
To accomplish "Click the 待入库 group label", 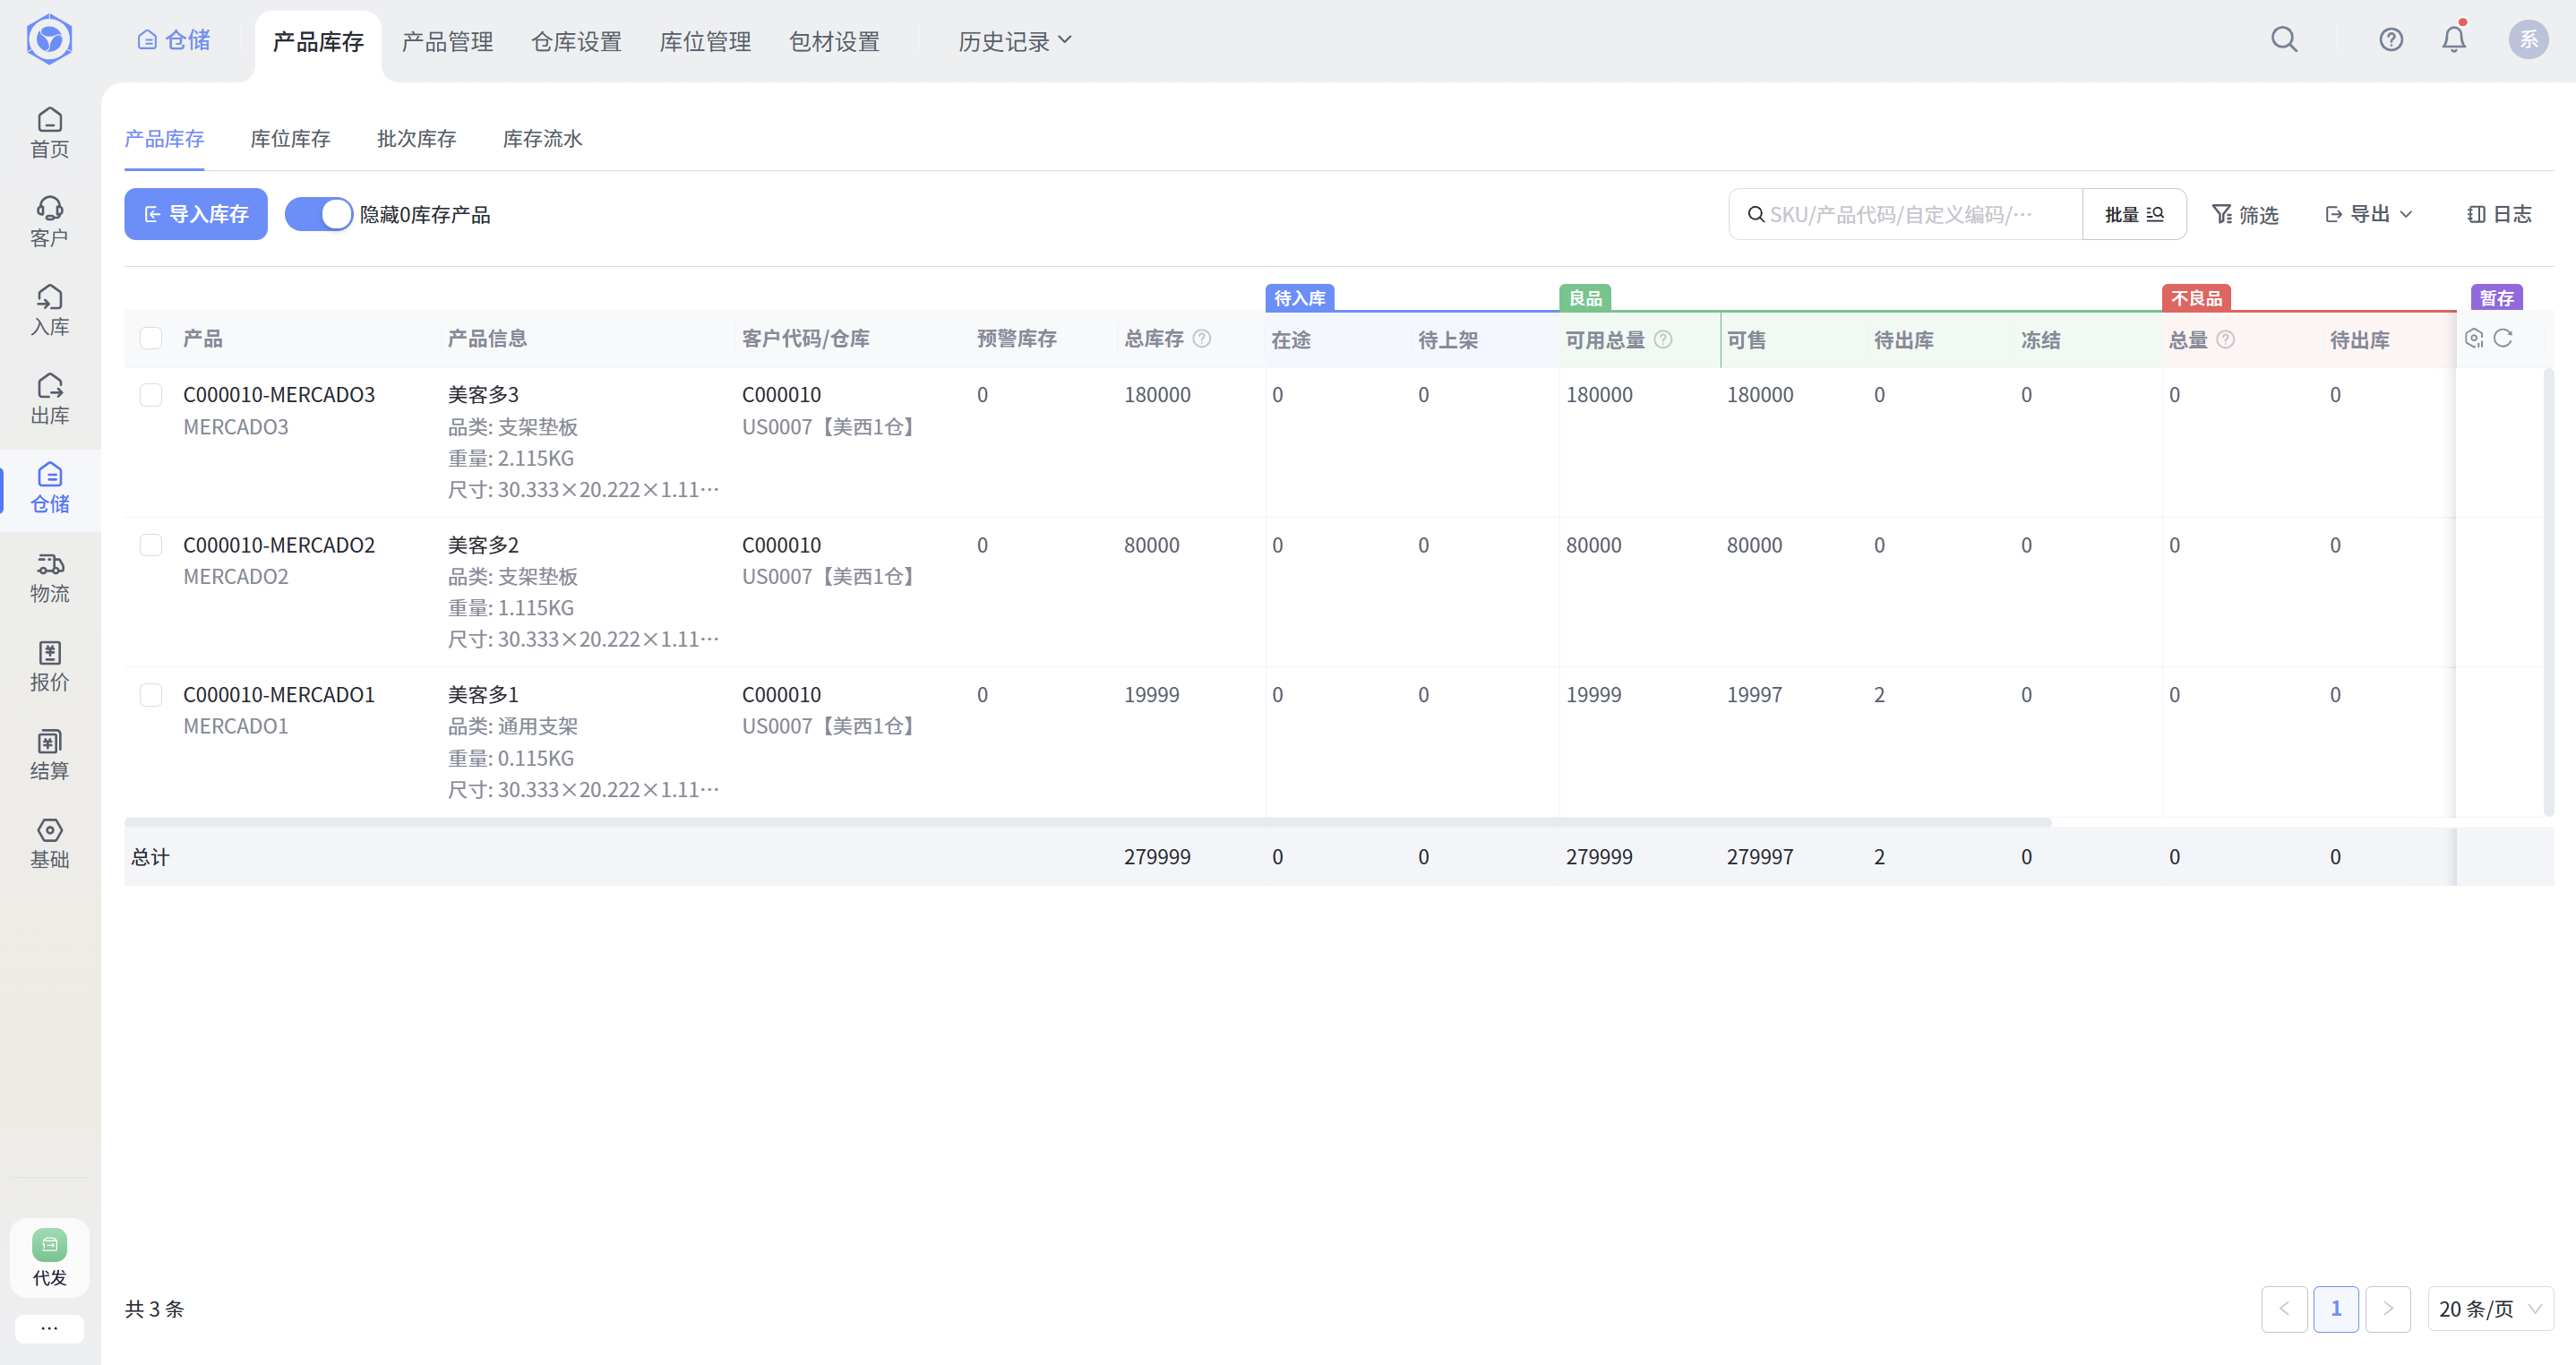I will tap(1299, 298).
